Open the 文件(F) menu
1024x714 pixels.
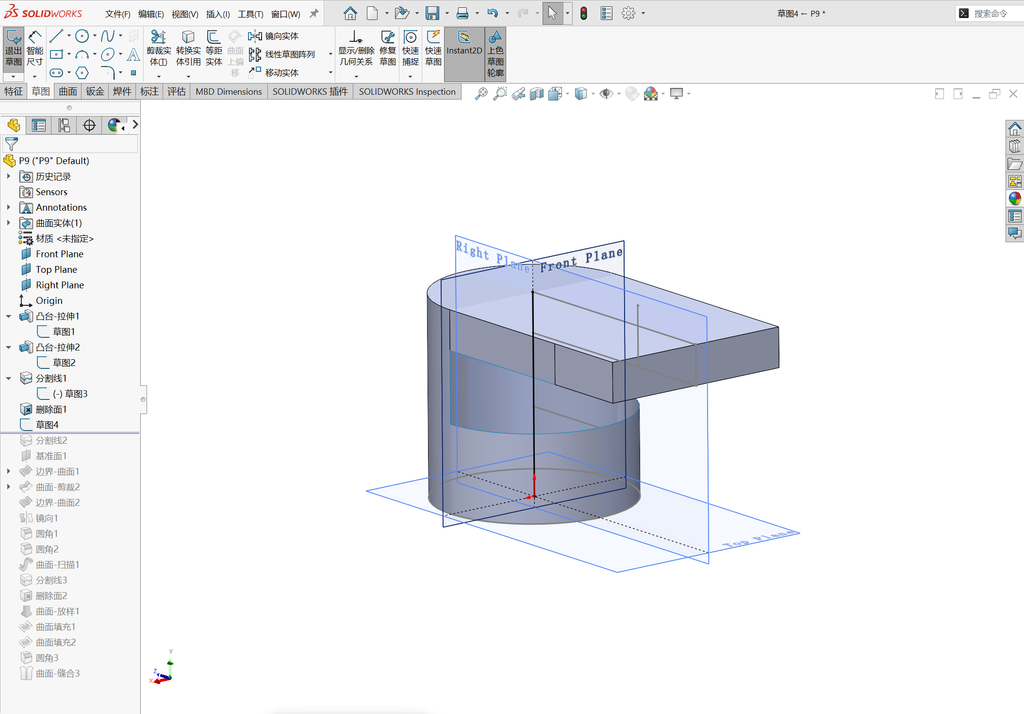pyautogui.click(x=118, y=14)
